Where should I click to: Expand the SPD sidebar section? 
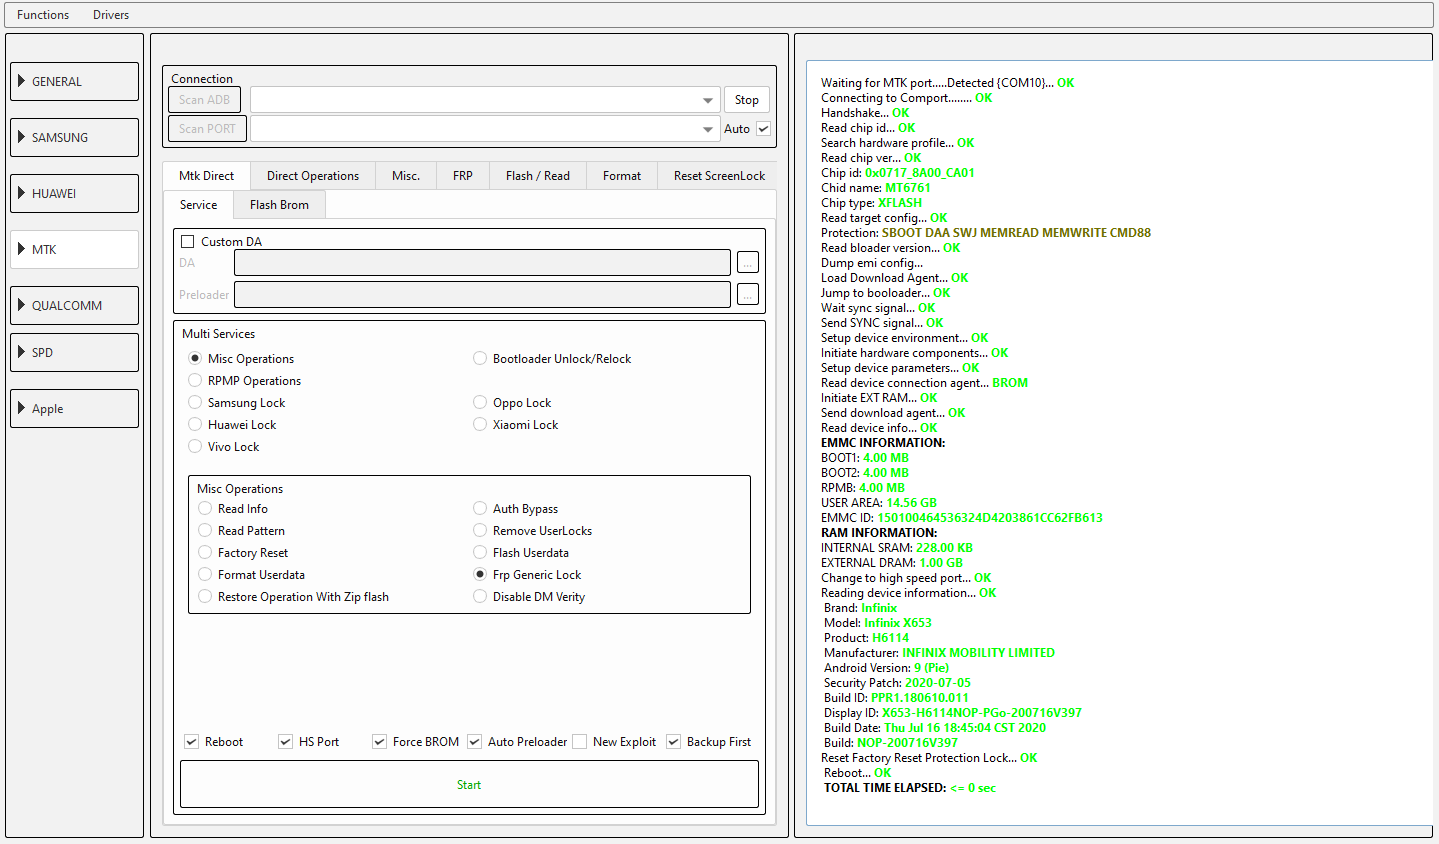75,353
